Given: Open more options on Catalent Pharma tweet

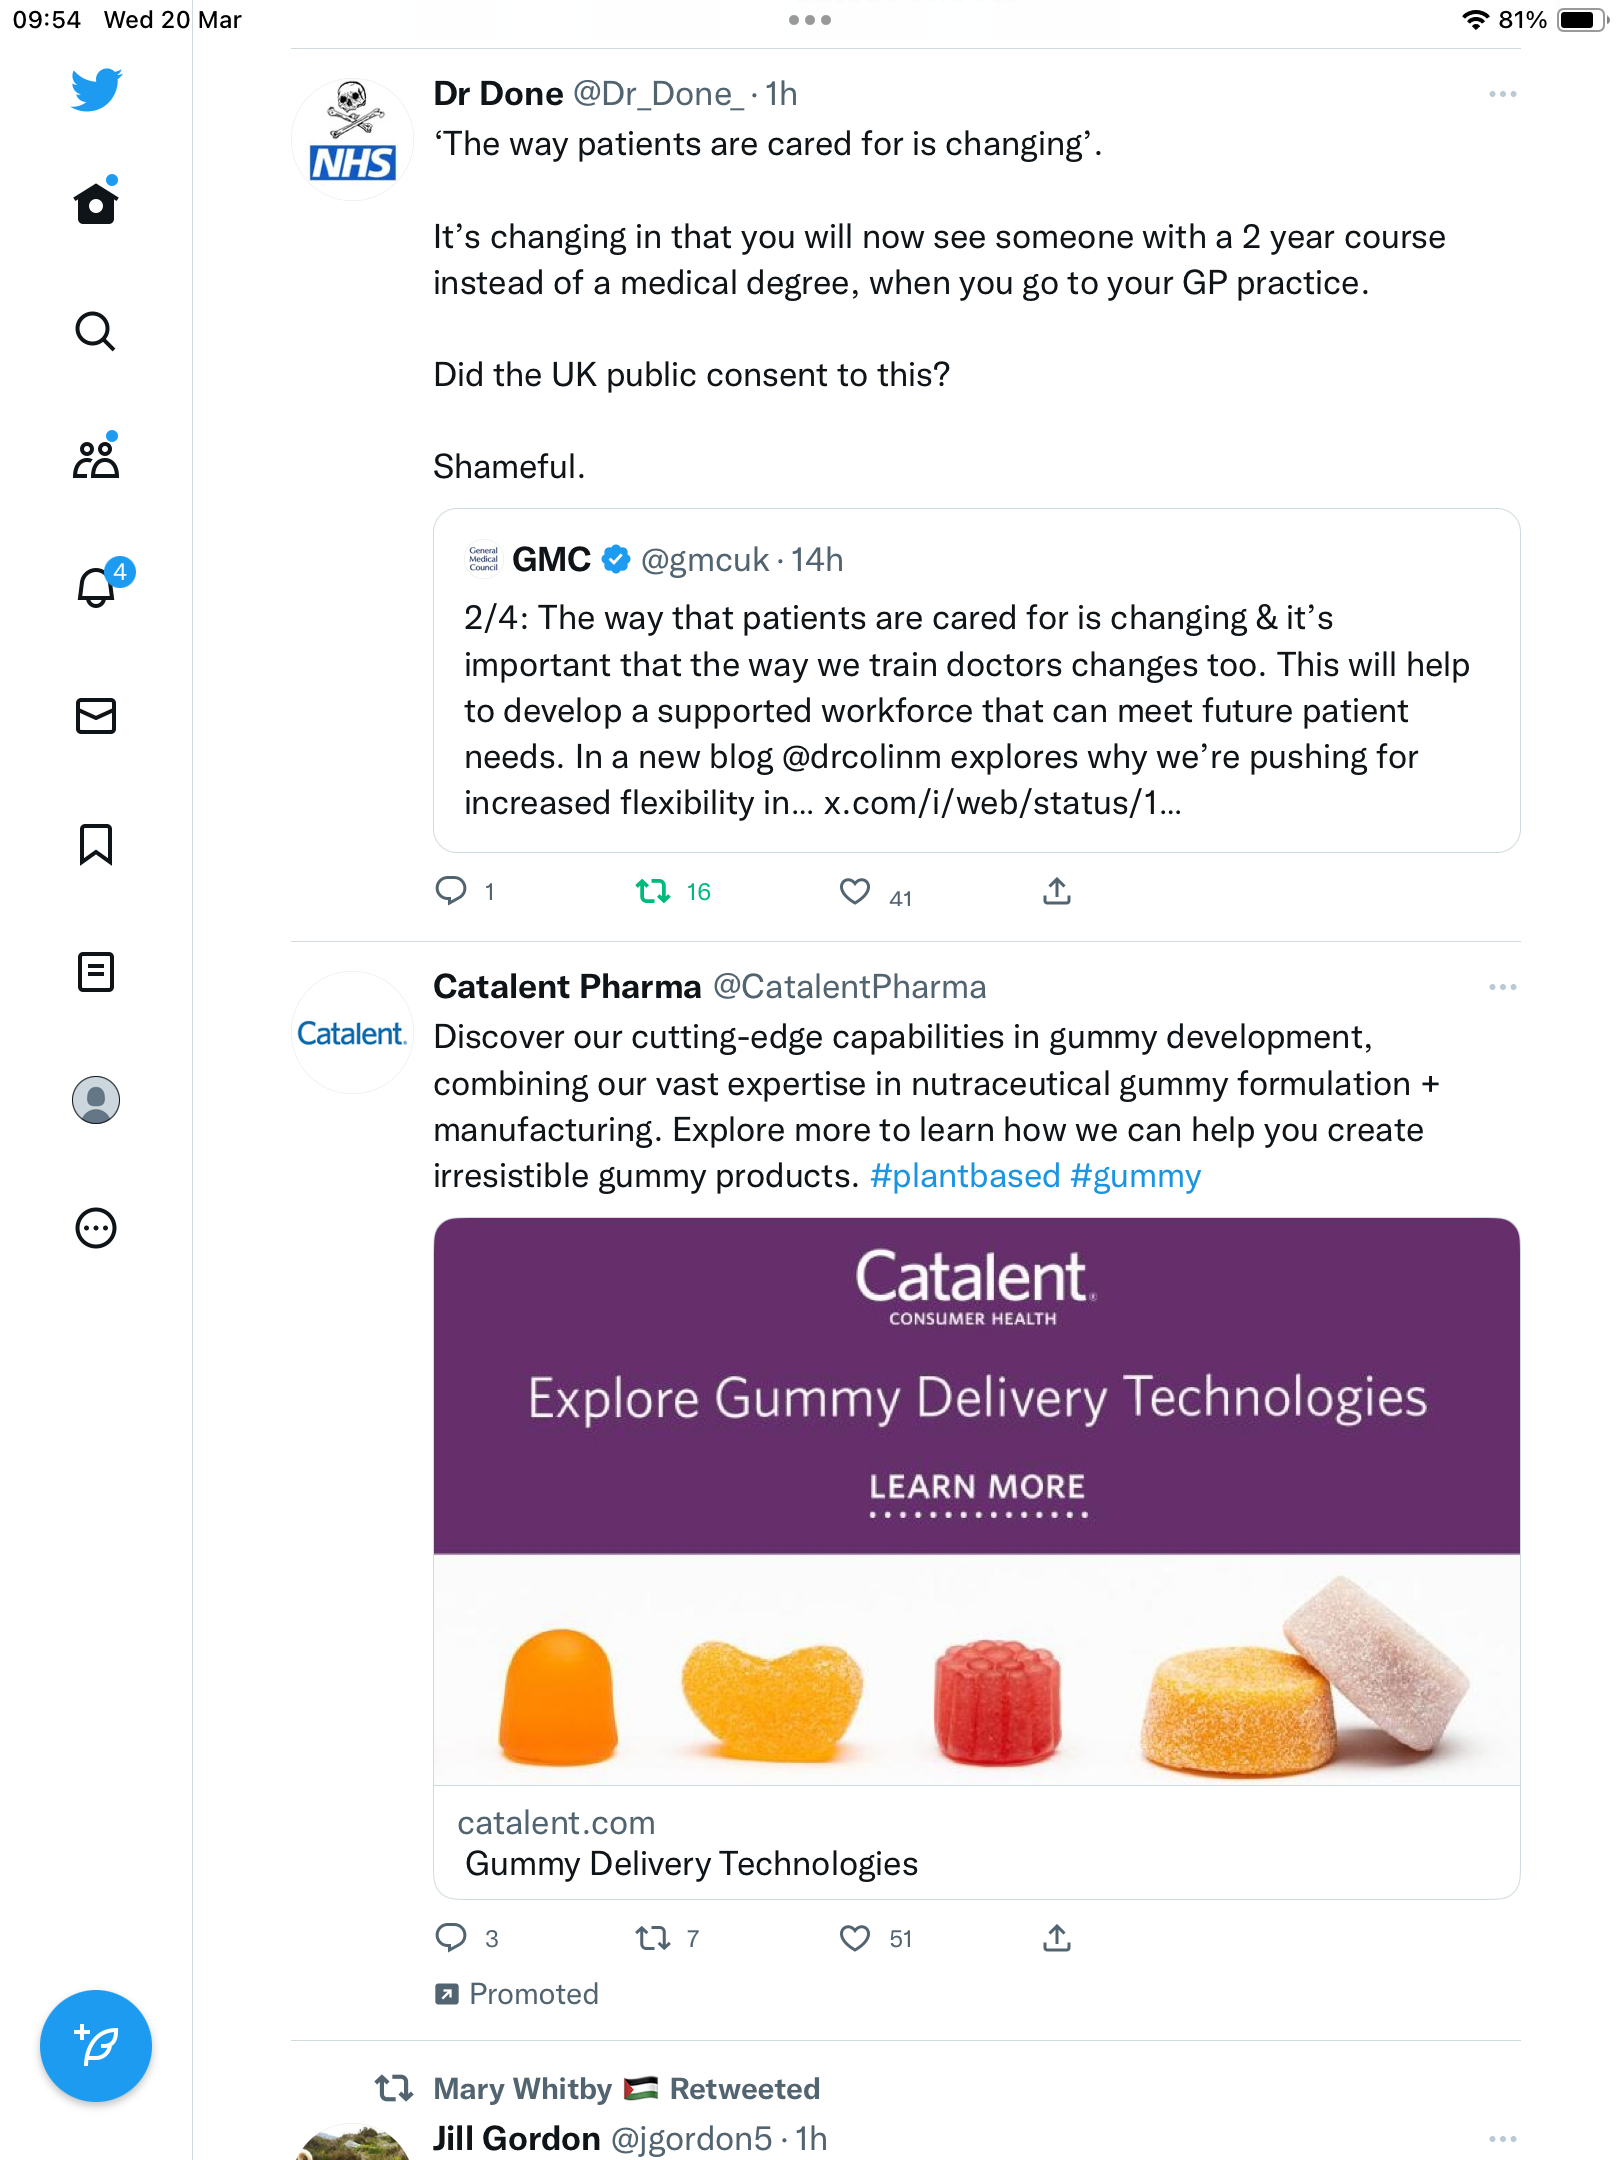Looking at the screenshot, I should pyautogui.click(x=1502, y=987).
